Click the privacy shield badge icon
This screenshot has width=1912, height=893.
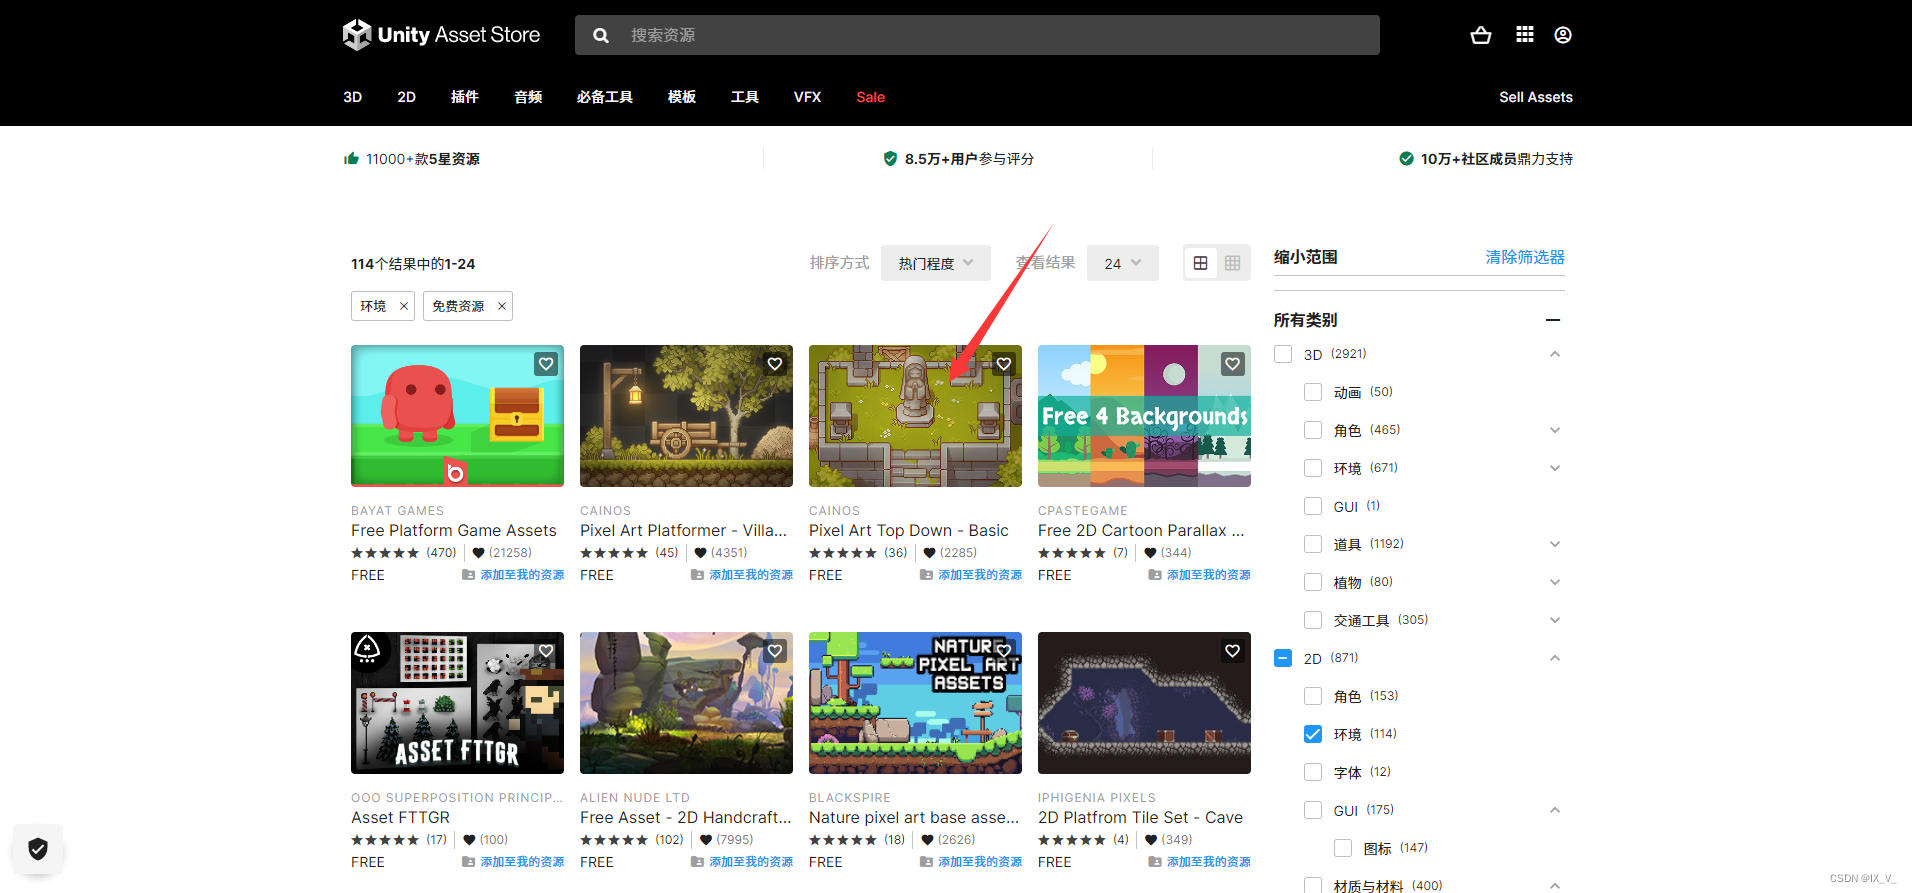[x=38, y=849]
